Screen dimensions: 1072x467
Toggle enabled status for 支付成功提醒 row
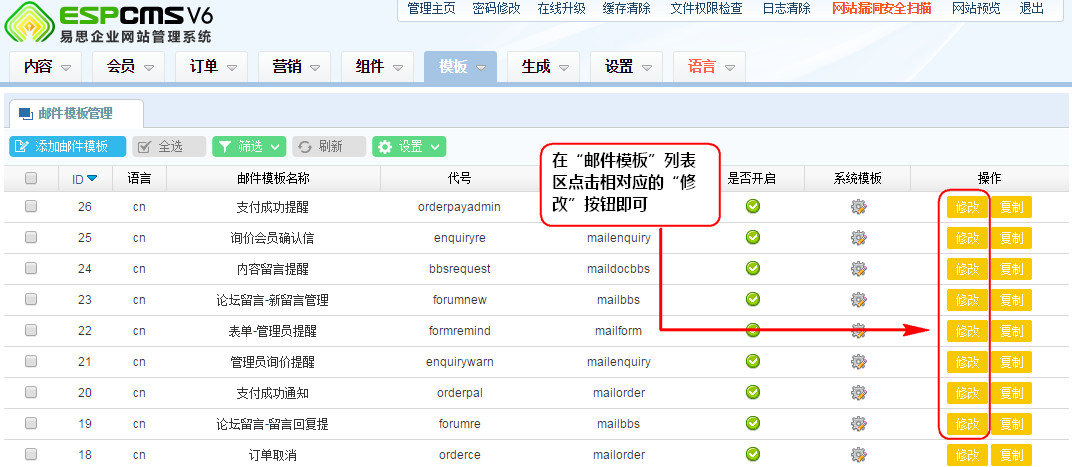(753, 206)
